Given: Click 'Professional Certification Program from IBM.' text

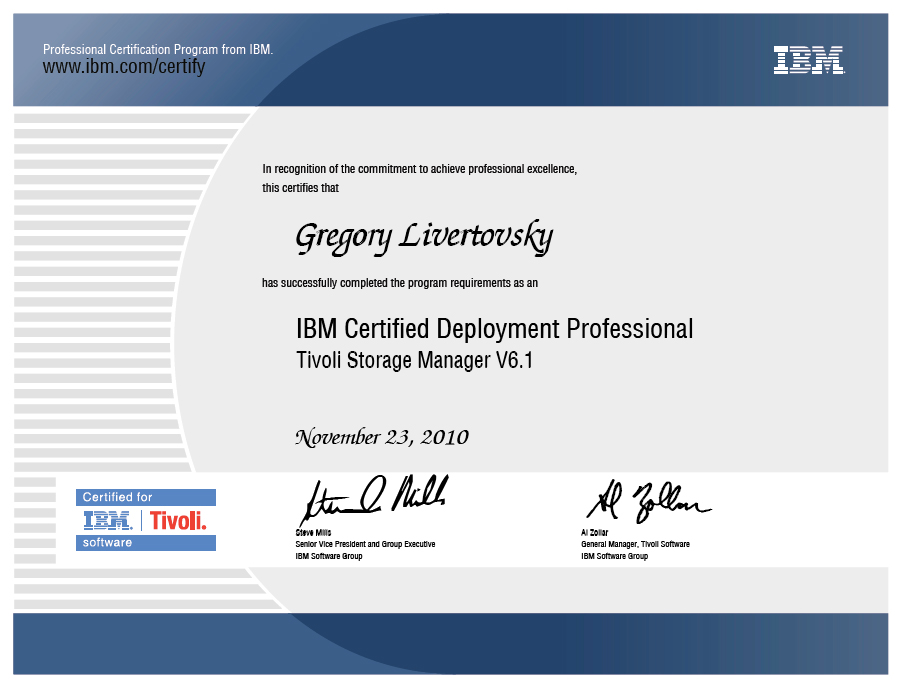Looking at the screenshot, I should pos(158,49).
